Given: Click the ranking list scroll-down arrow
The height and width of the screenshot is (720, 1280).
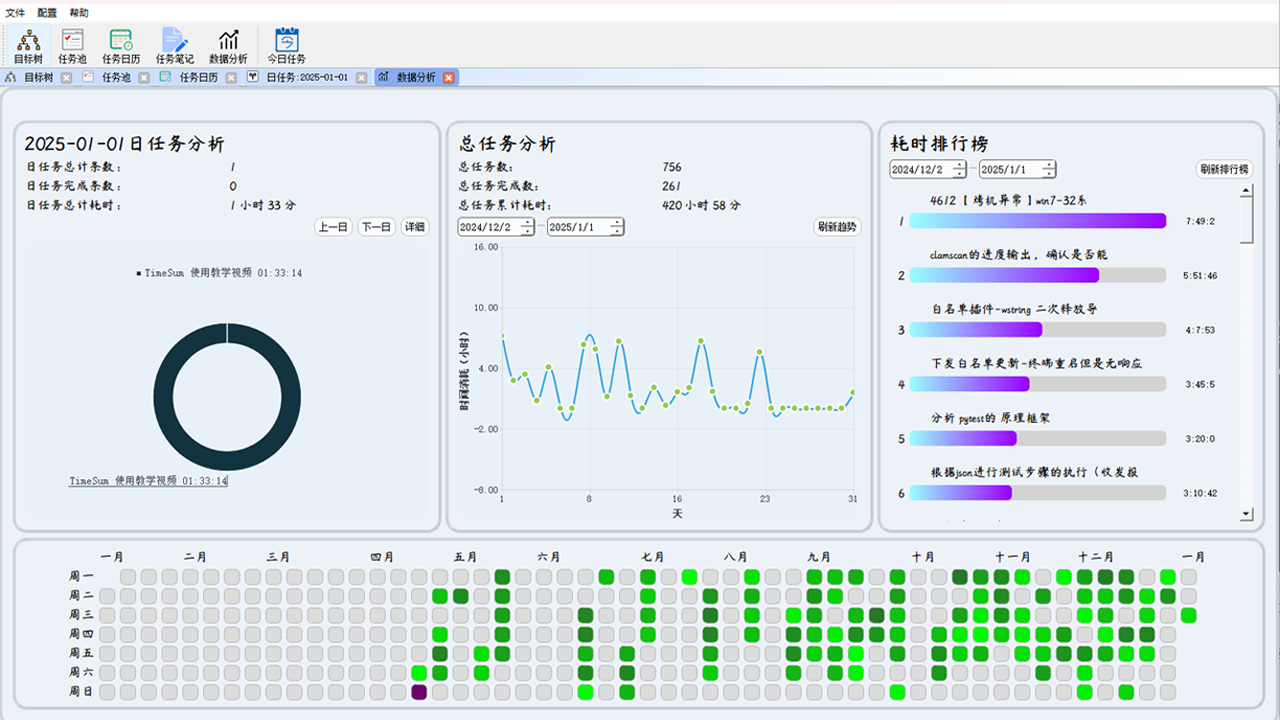Looking at the screenshot, I should pos(1246,514).
